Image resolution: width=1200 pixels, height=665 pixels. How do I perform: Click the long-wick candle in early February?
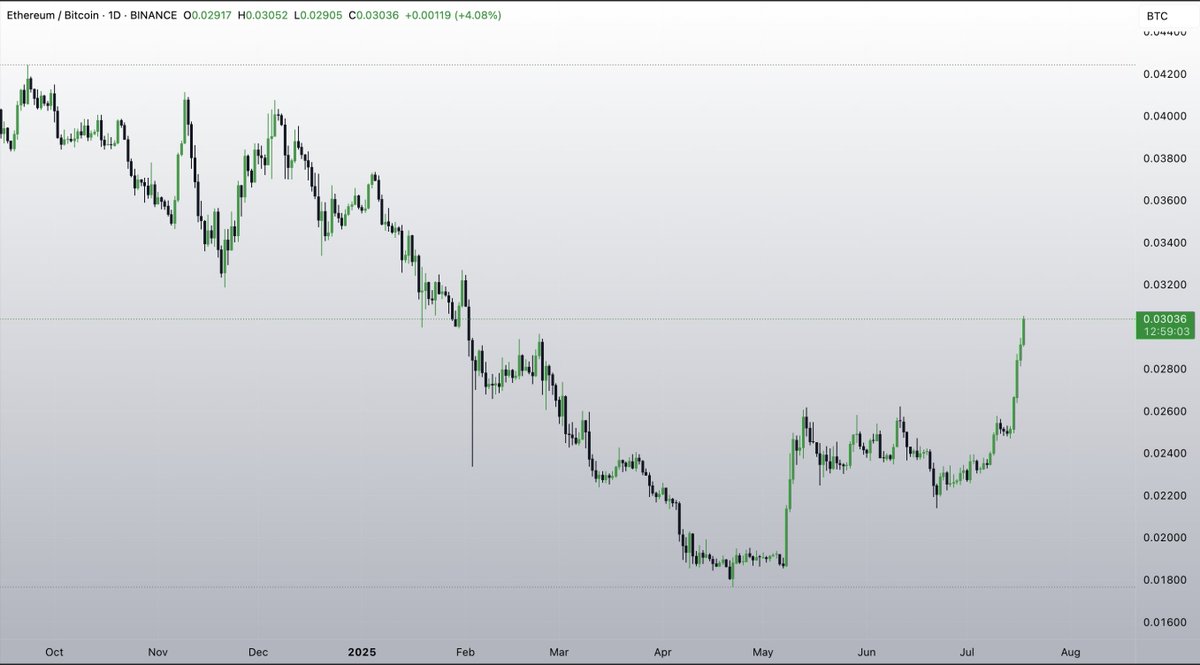coord(472,400)
